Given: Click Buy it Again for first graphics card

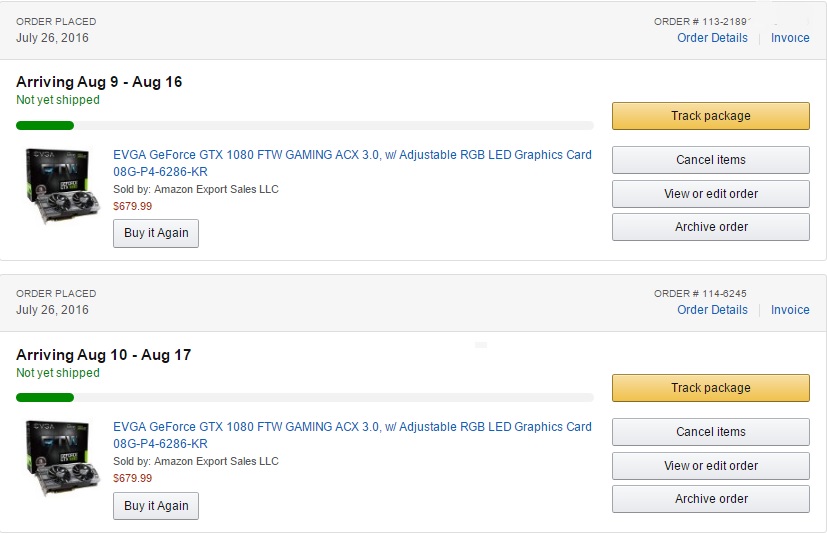Looking at the screenshot, I should pos(156,233).
